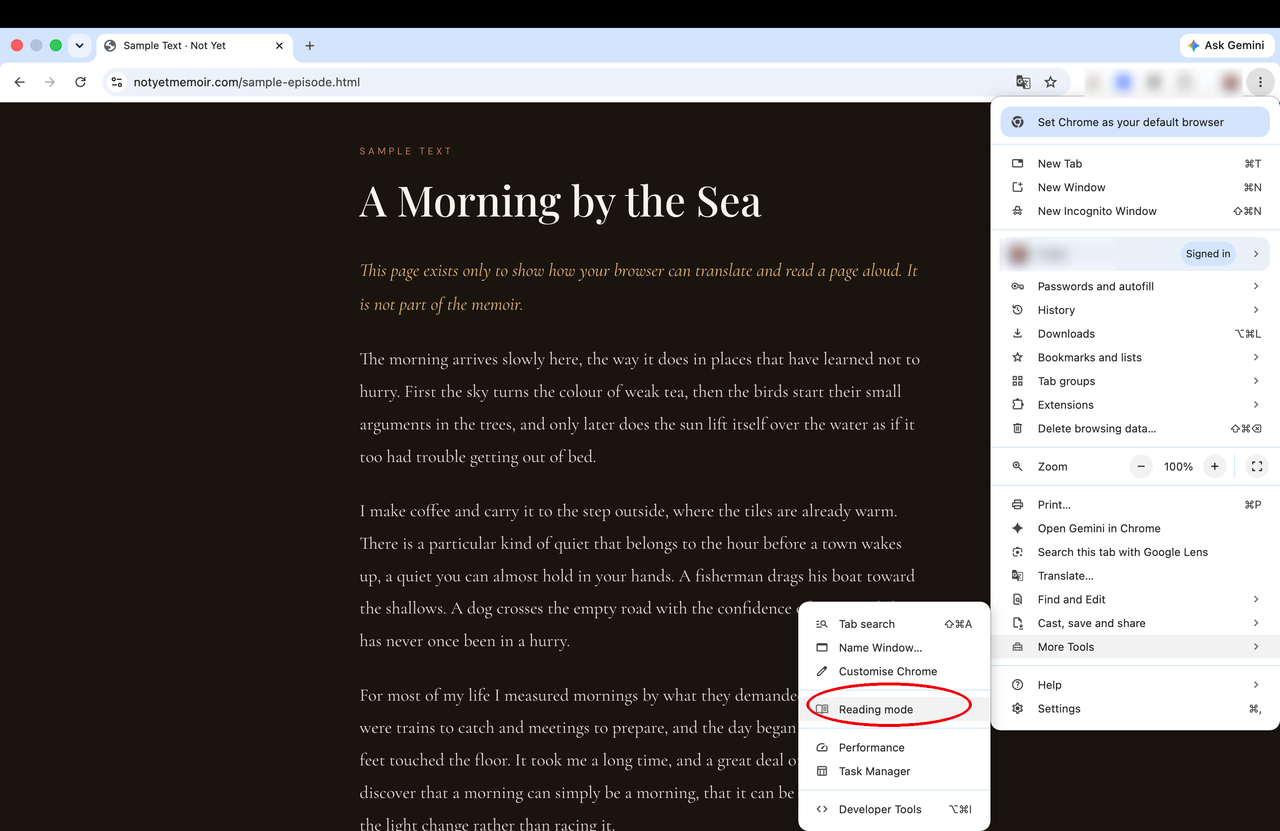Image resolution: width=1280 pixels, height=831 pixels.
Task: Click the SAMPLE TEXT label above the heading
Action: [x=406, y=151]
